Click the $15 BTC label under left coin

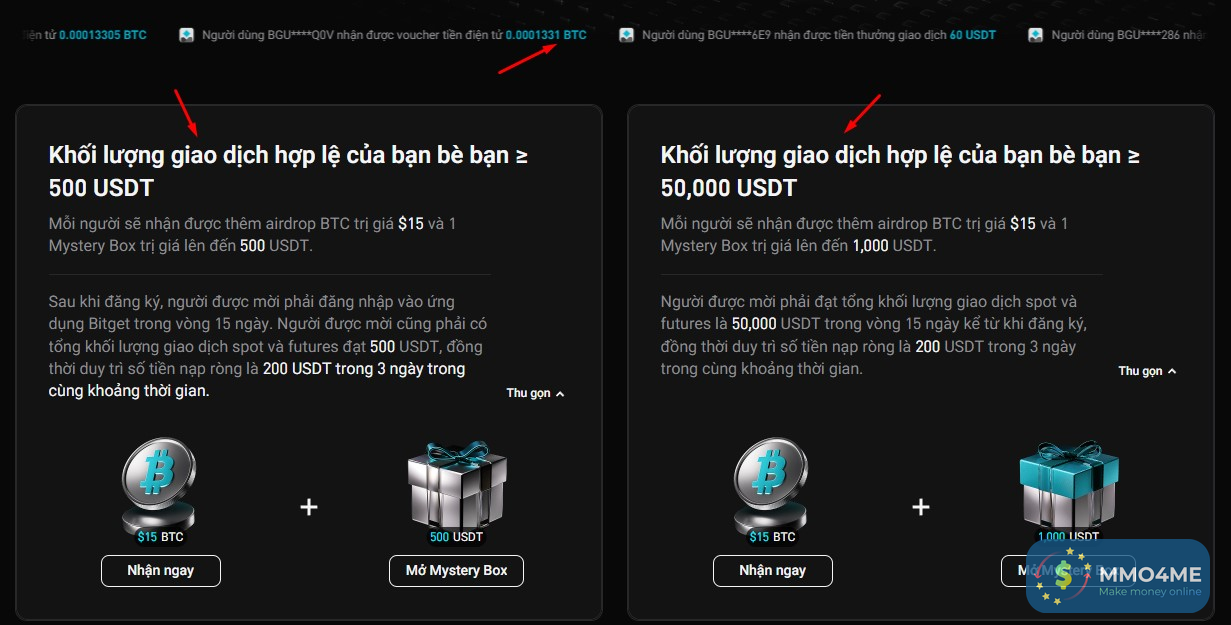[160, 537]
